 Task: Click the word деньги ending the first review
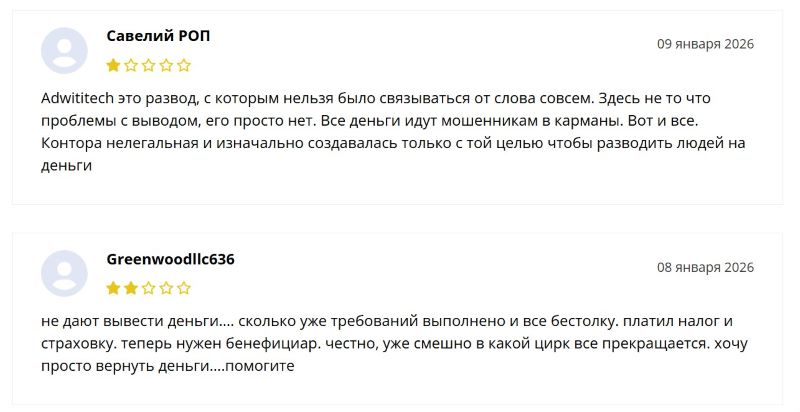coord(66,166)
